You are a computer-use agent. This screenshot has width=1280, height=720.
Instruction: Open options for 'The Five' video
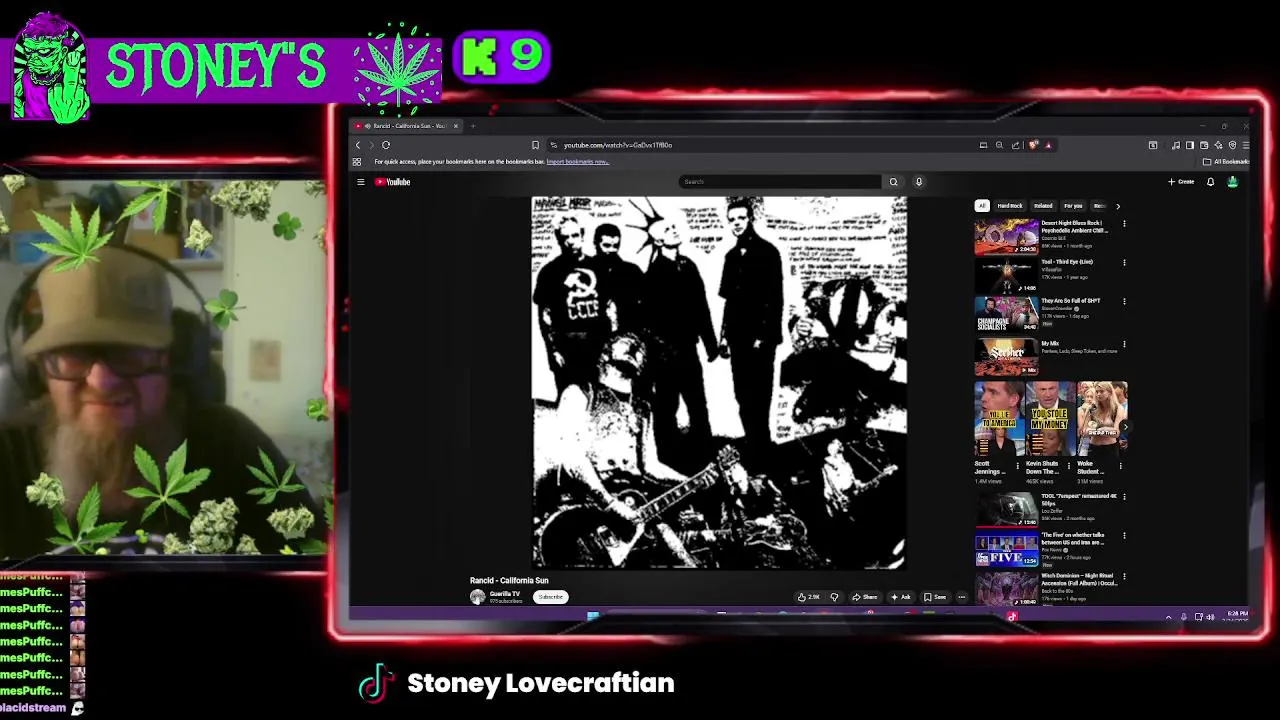pyautogui.click(x=1124, y=536)
